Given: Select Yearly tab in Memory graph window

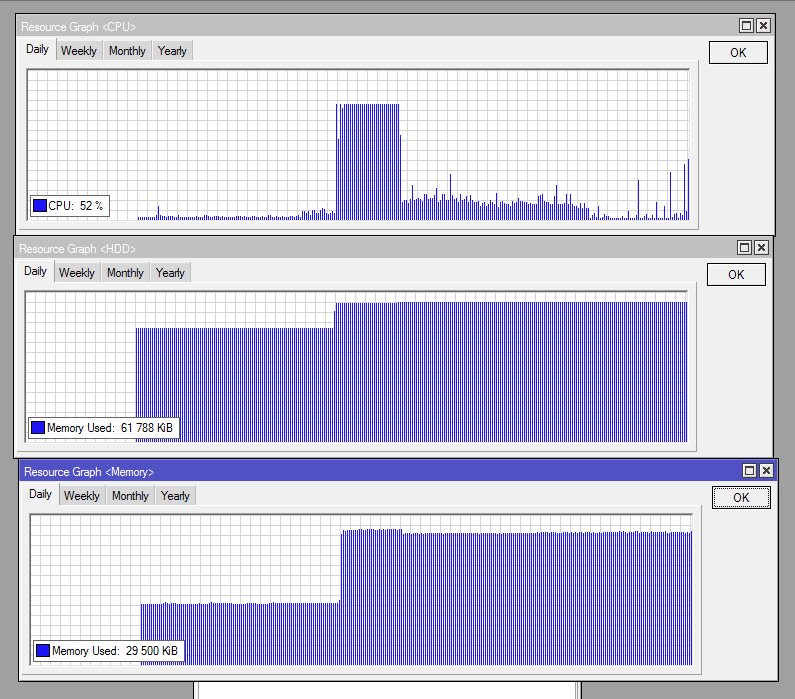Looking at the screenshot, I should pos(175,496).
